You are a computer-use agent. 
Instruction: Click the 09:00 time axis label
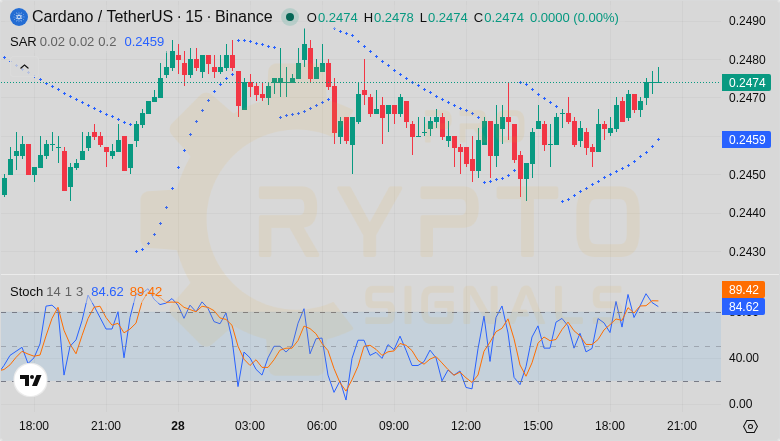point(393,426)
